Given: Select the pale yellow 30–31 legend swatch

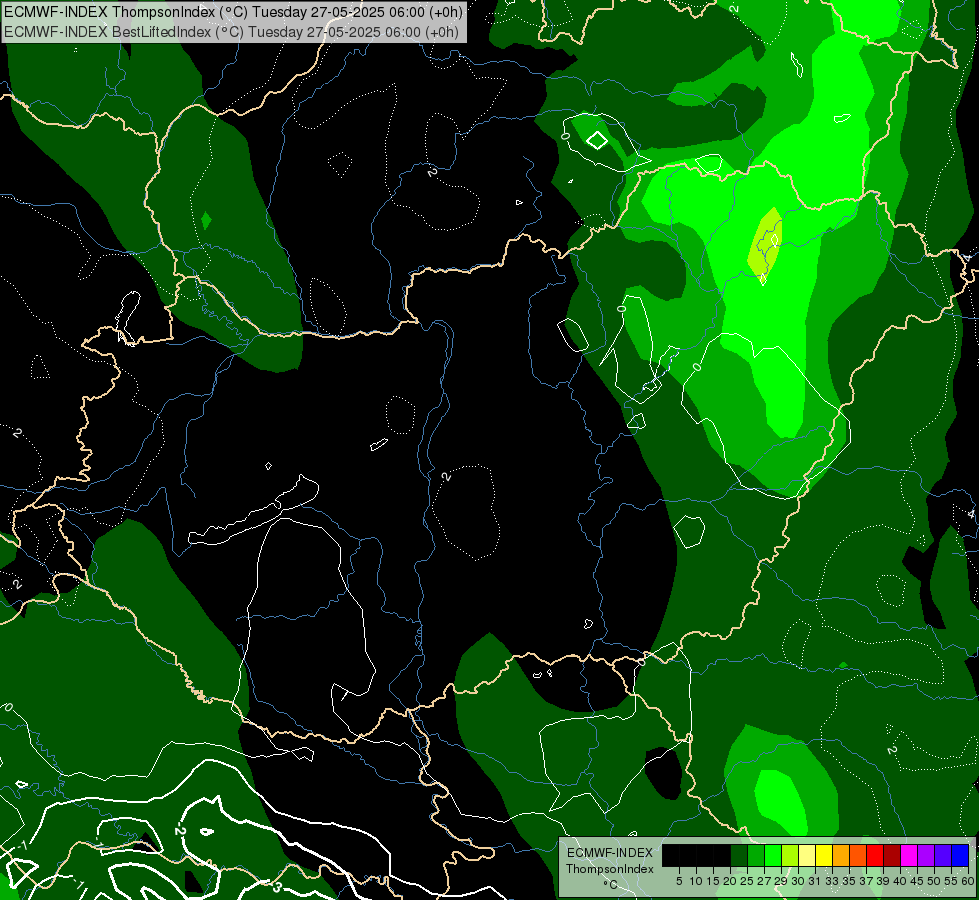Looking at the screenshot, I should point(807,855).
